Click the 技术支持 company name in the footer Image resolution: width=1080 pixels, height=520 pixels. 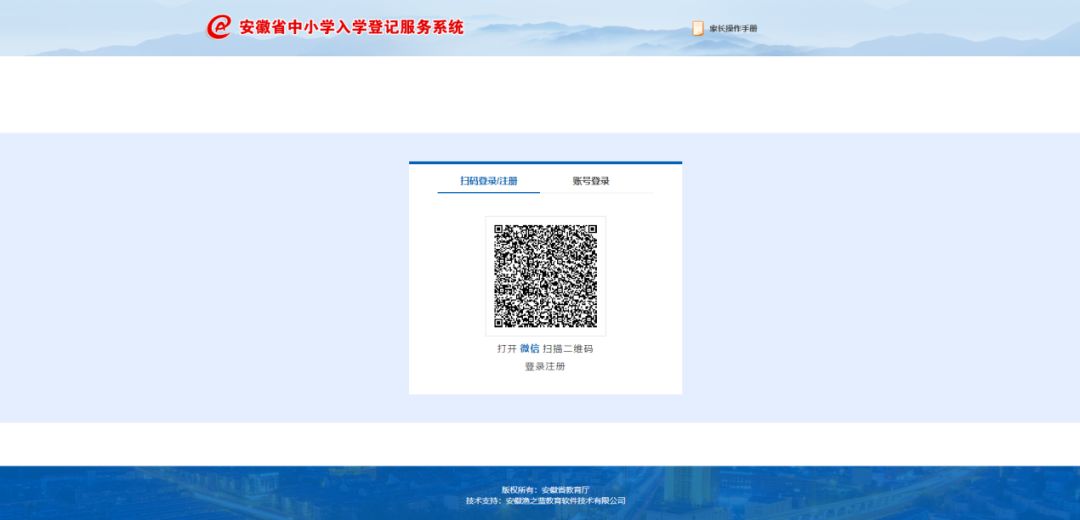(x=565, y=501)
